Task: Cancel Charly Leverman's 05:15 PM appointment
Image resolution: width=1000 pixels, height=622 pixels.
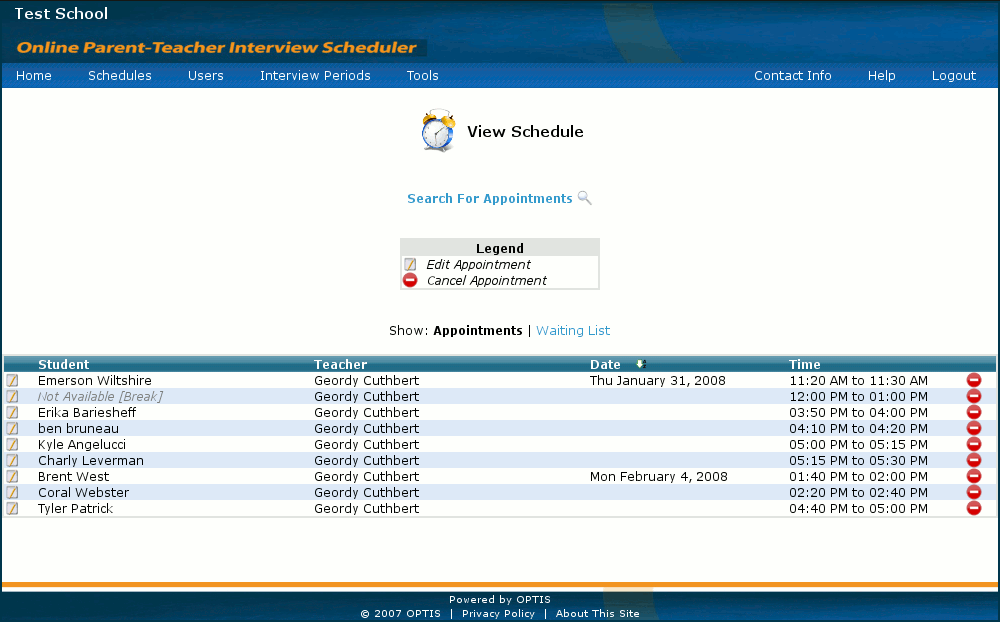Action: point(974,461)
